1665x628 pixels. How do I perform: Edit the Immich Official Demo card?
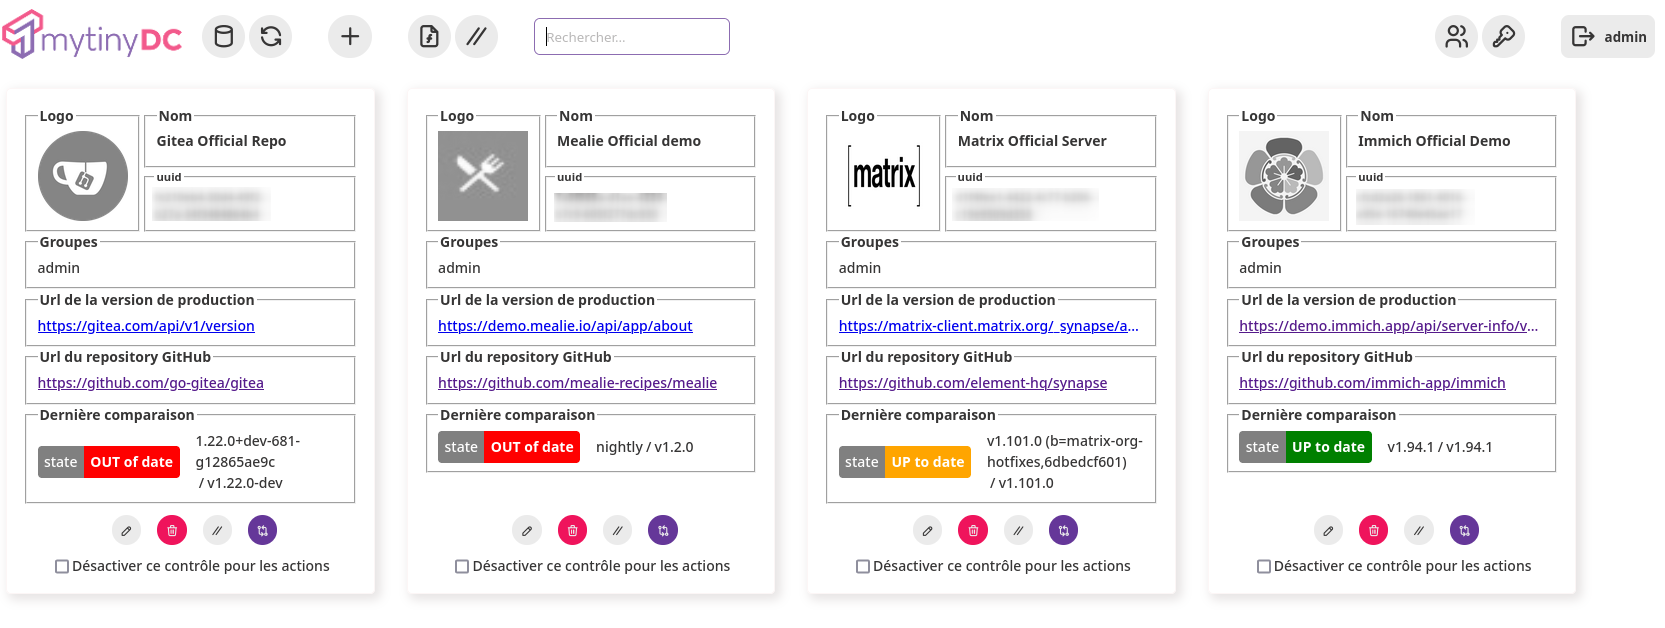tap(1328, 530)
